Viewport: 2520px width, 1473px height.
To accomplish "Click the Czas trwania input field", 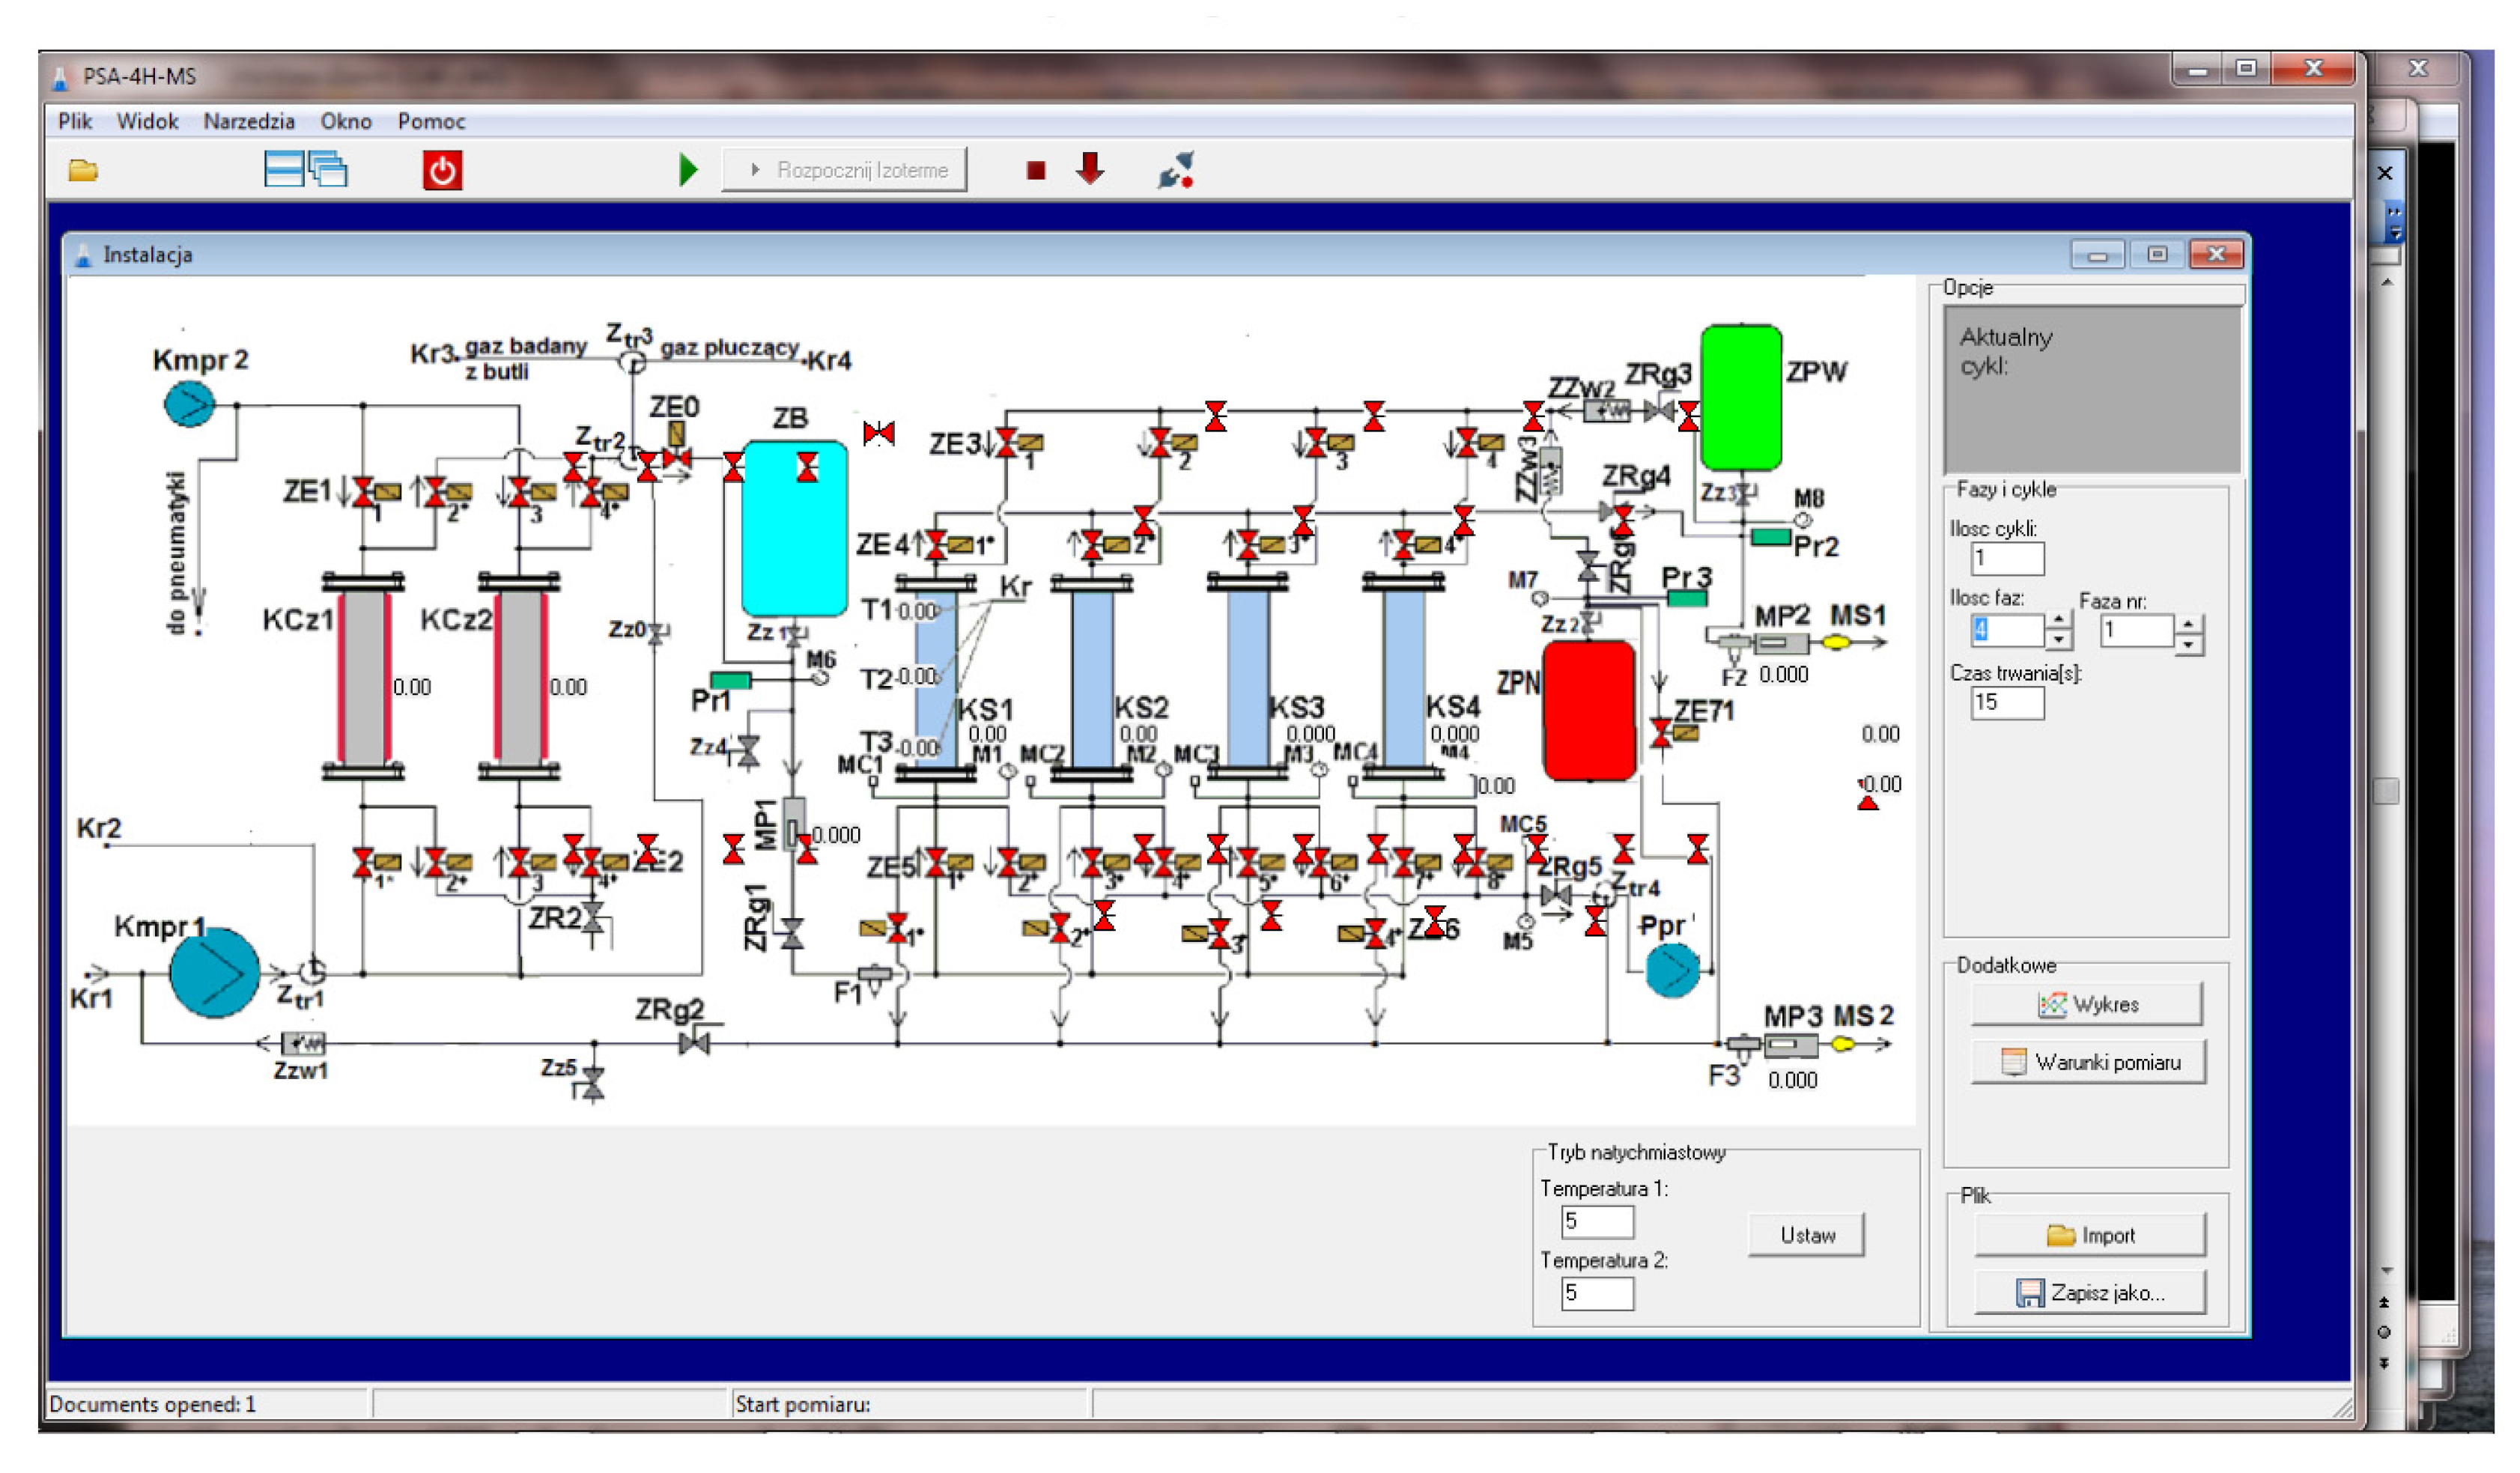I will pyautogui.click(x=2006, y=703).
